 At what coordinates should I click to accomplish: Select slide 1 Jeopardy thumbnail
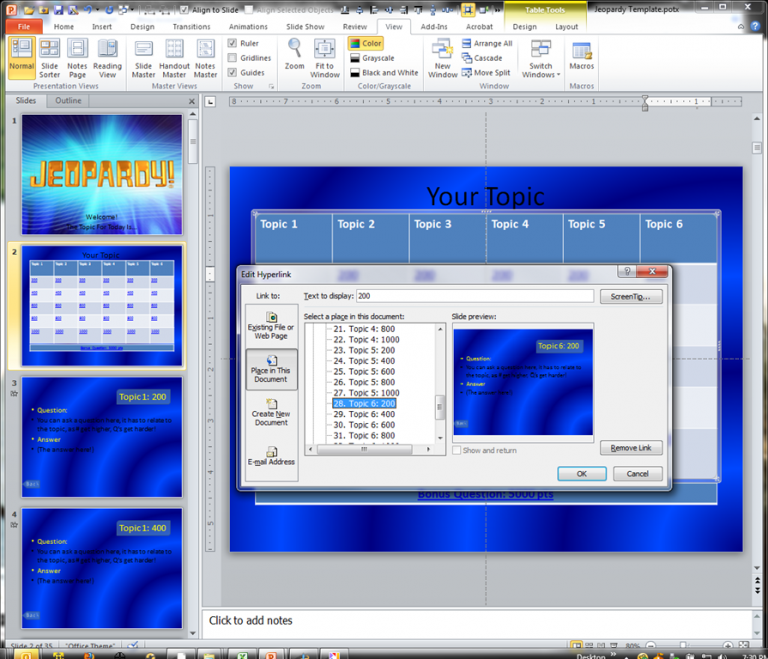(x=102, y=174)
